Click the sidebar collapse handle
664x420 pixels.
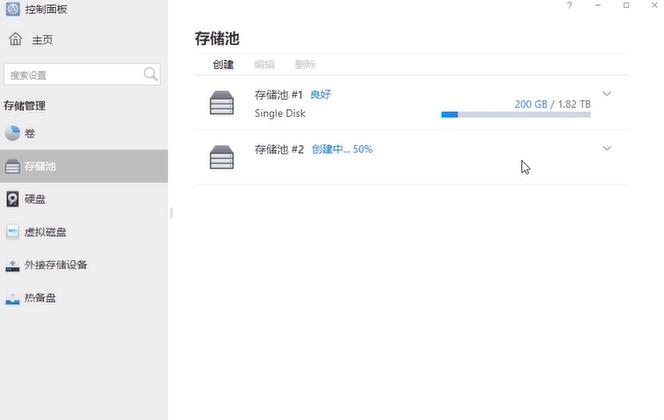pyautogui.click(x=170, y=212)
